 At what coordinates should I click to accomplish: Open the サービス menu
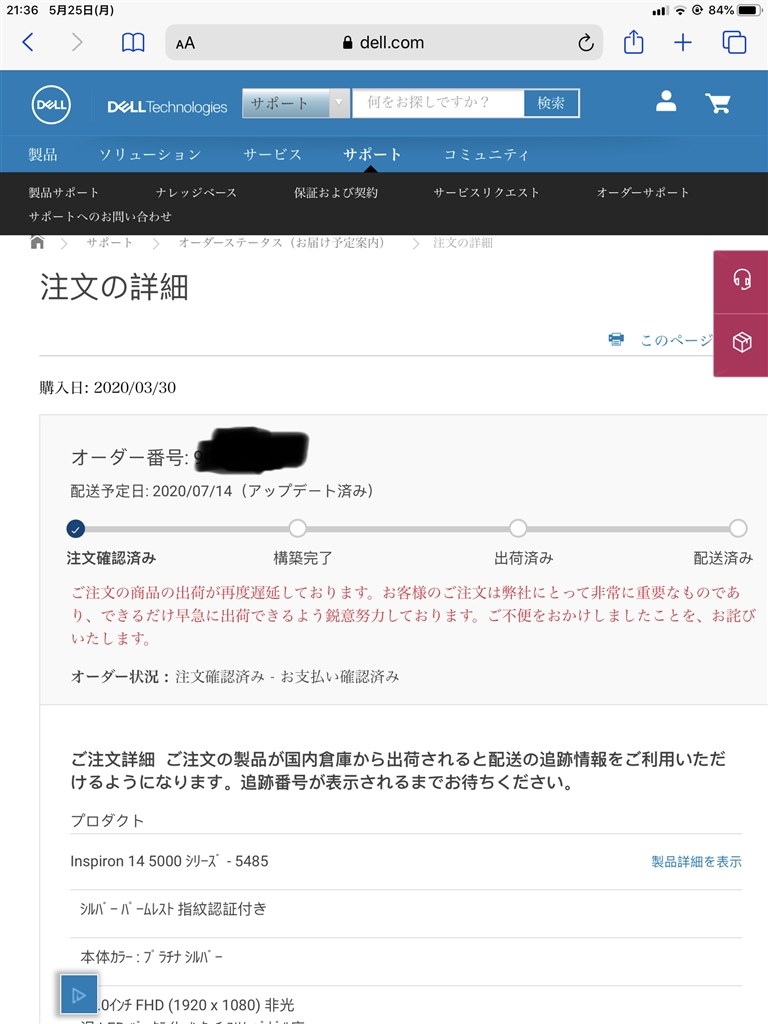272,154
